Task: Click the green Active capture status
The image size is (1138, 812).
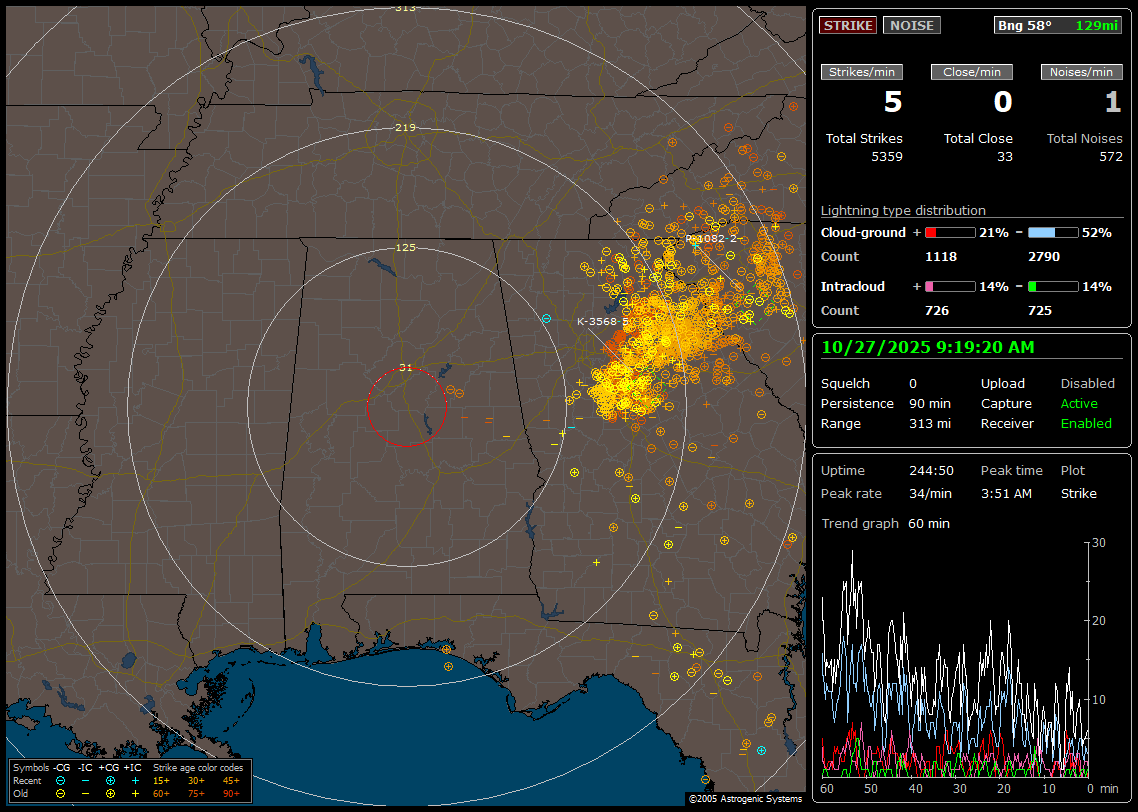Action: [x=1079, y=404]
